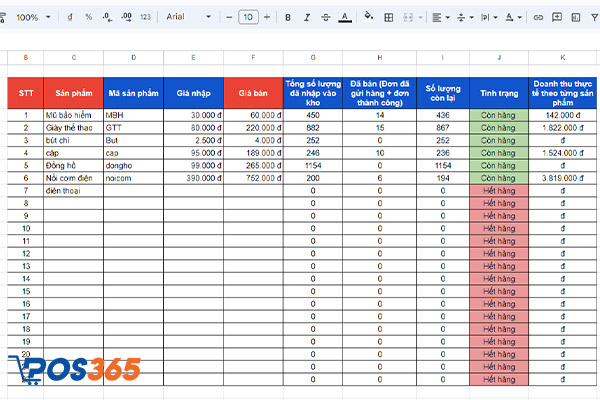Increase decimal places
The image size is (600, 400).
[125, 17]
